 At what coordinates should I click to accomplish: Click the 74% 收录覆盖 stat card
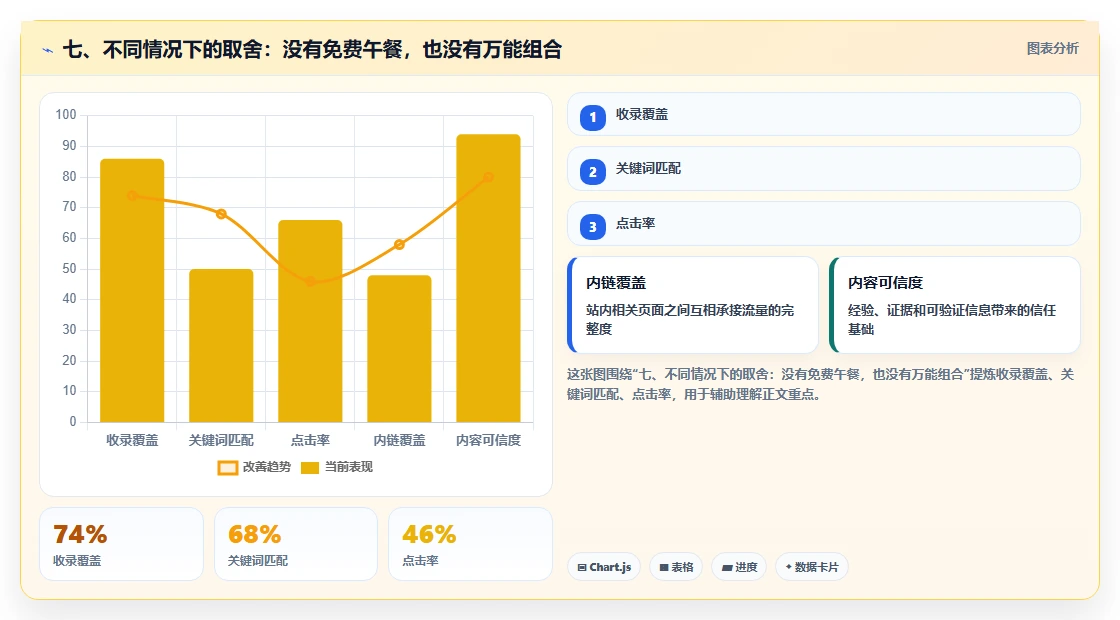[121, 544]
